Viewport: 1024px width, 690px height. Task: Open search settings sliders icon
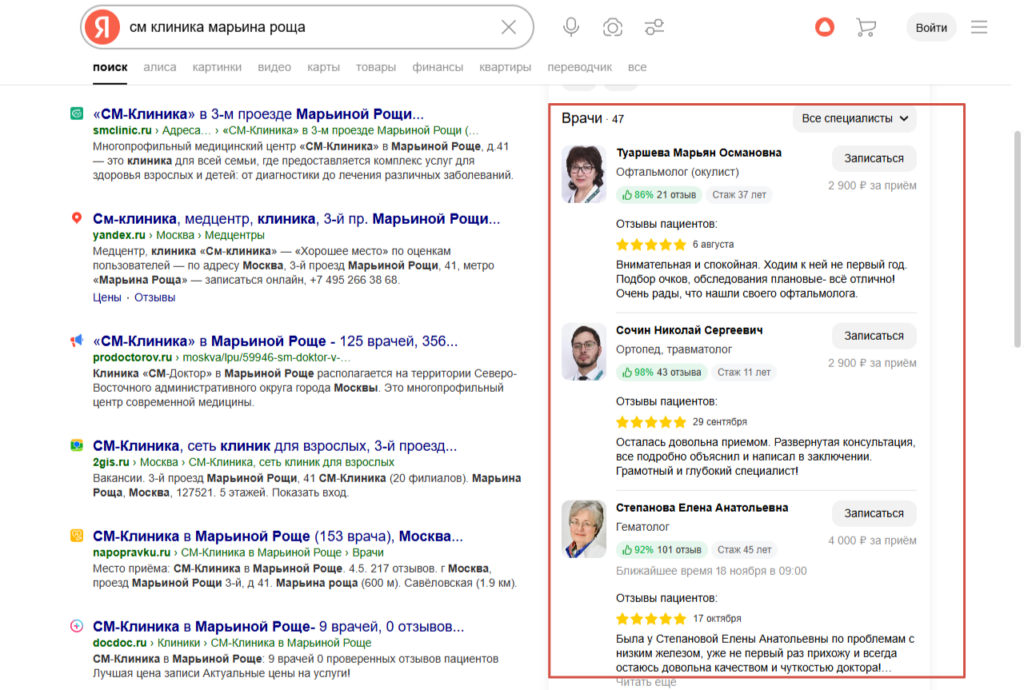point(654,27)
